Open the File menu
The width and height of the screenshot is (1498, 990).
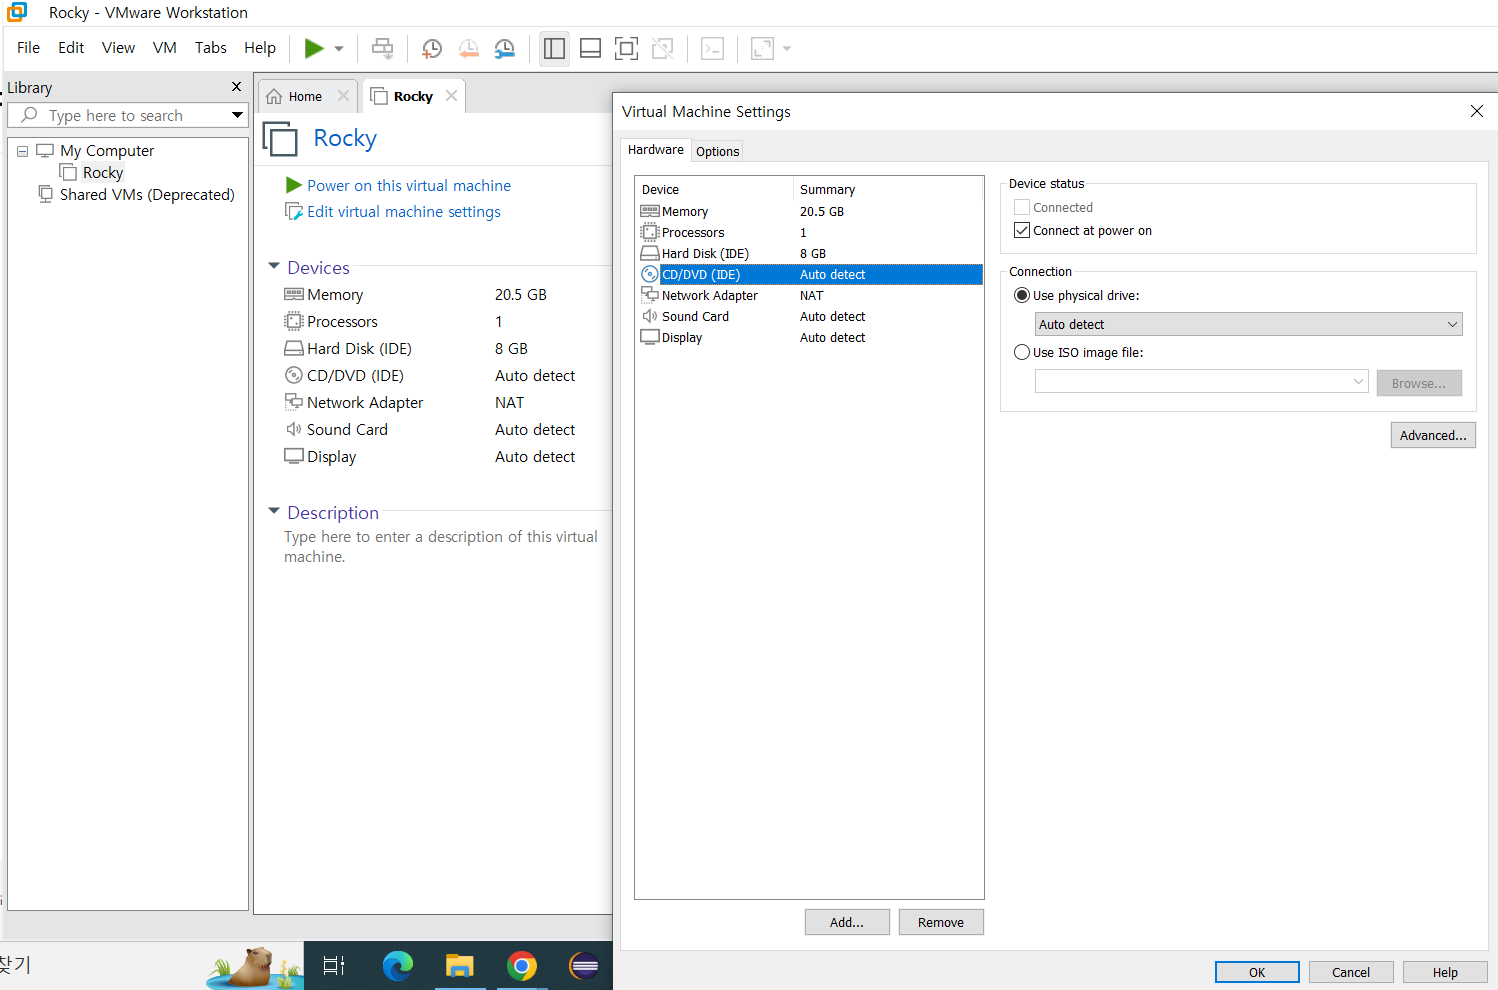28,47
